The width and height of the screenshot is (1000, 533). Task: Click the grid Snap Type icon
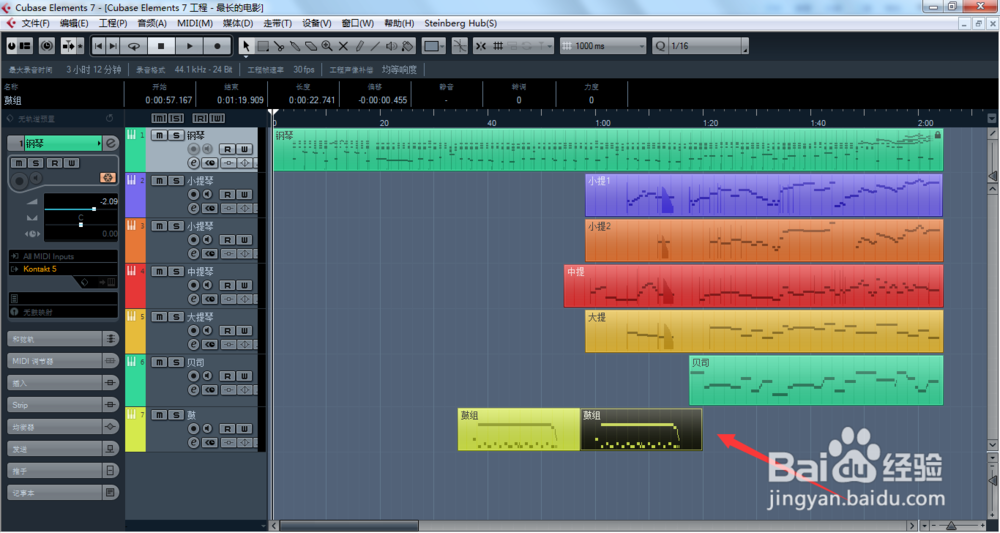click(498, 46)
